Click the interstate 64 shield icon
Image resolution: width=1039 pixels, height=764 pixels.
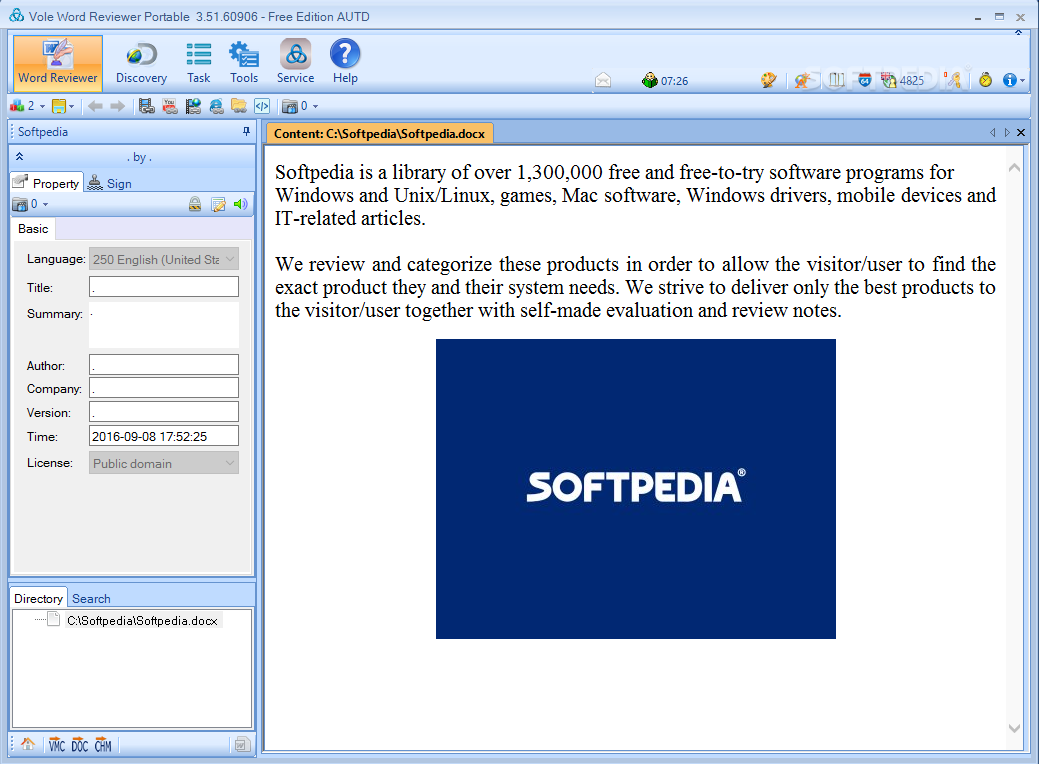point(864,80)
